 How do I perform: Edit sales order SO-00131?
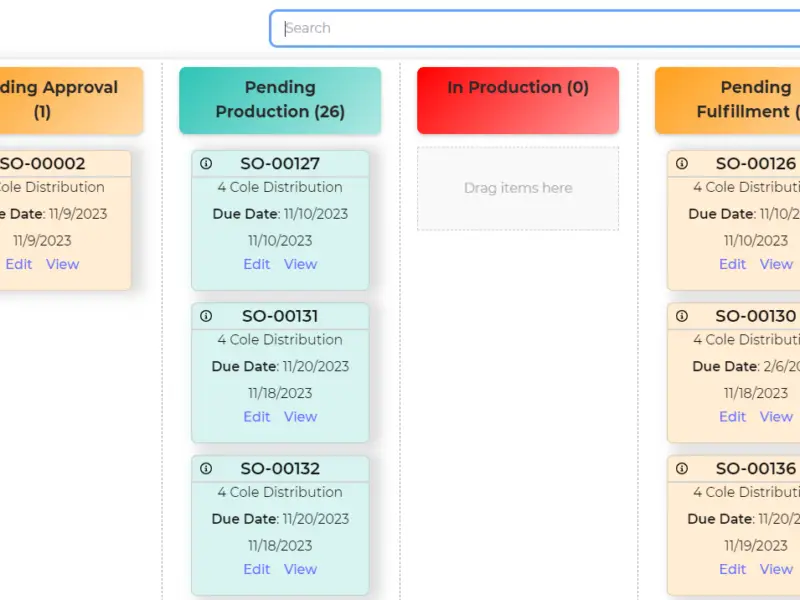[257, 417]
